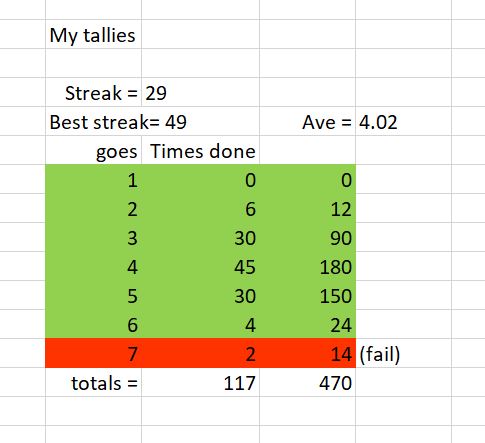Viewport: 485px width, 443px height.
Task: Select the 'totals =' label cell
Action: point(93,382)
